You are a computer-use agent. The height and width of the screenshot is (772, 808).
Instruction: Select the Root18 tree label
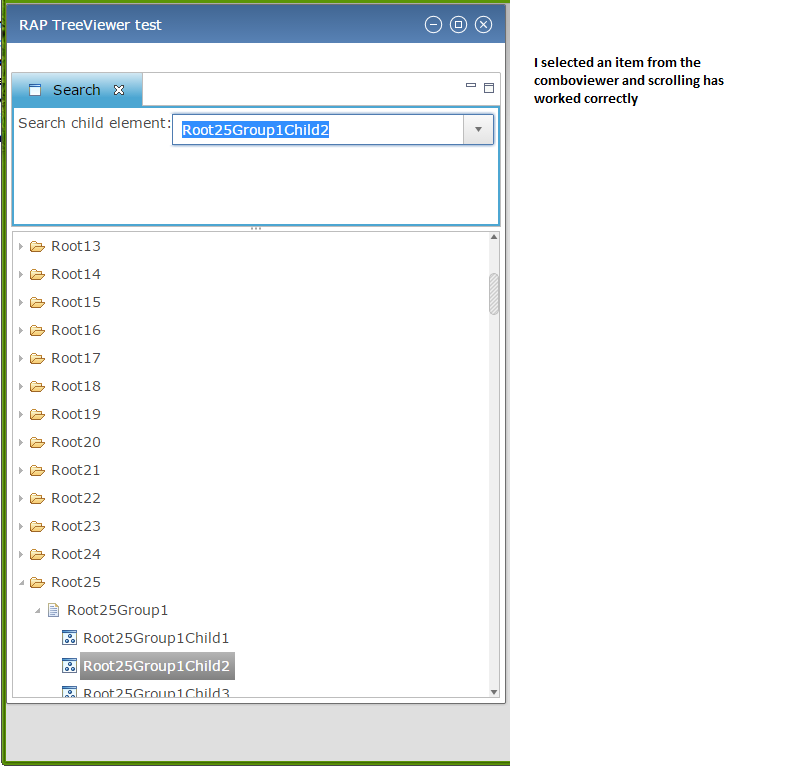pyautogui.click(x=76, y=386)
